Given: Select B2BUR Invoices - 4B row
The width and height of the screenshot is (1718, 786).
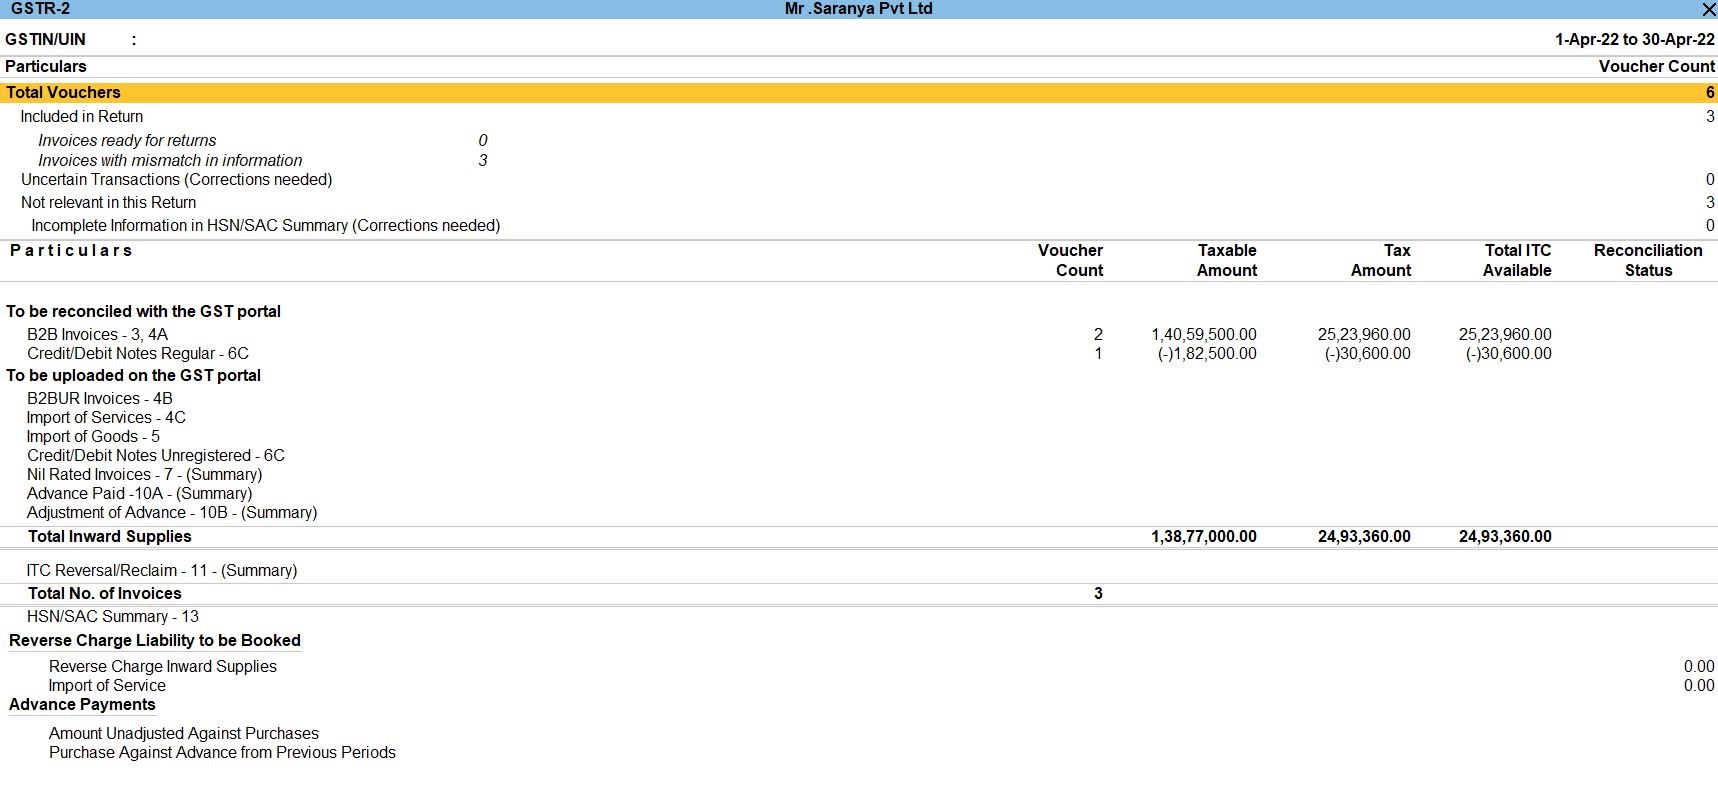Looking at the screenshot, I should (x=100, y=398).
